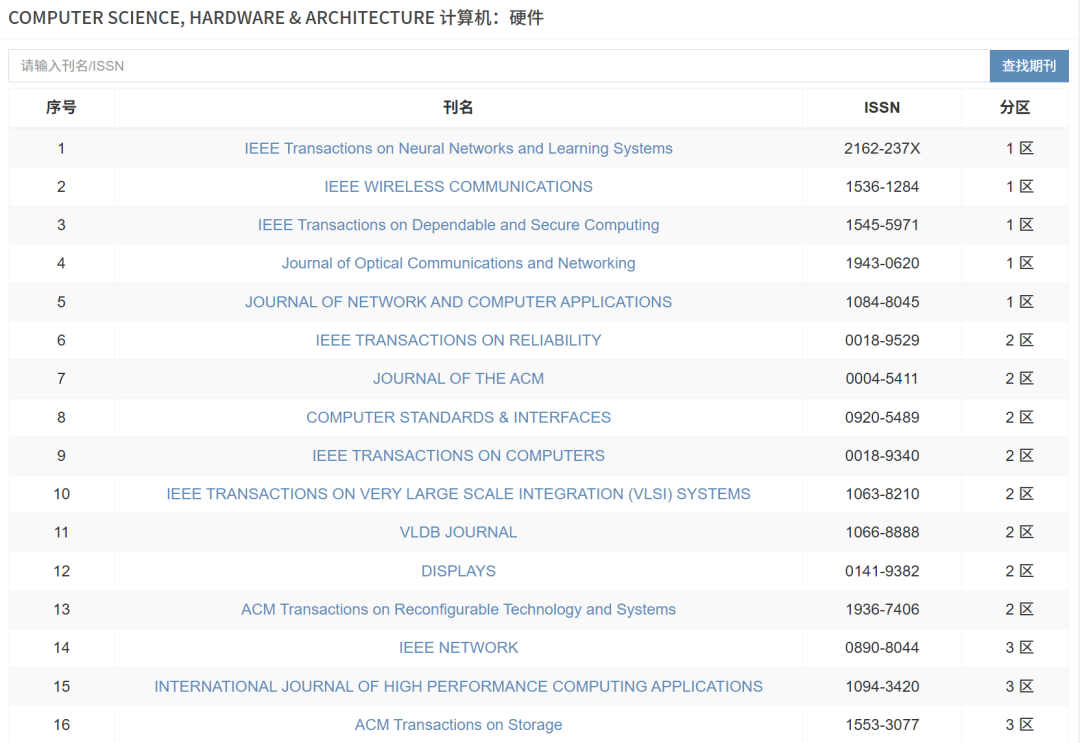Click the 刊名 column header
The width and height of the screenshot is (1080, 743).
tap(458, 107)
